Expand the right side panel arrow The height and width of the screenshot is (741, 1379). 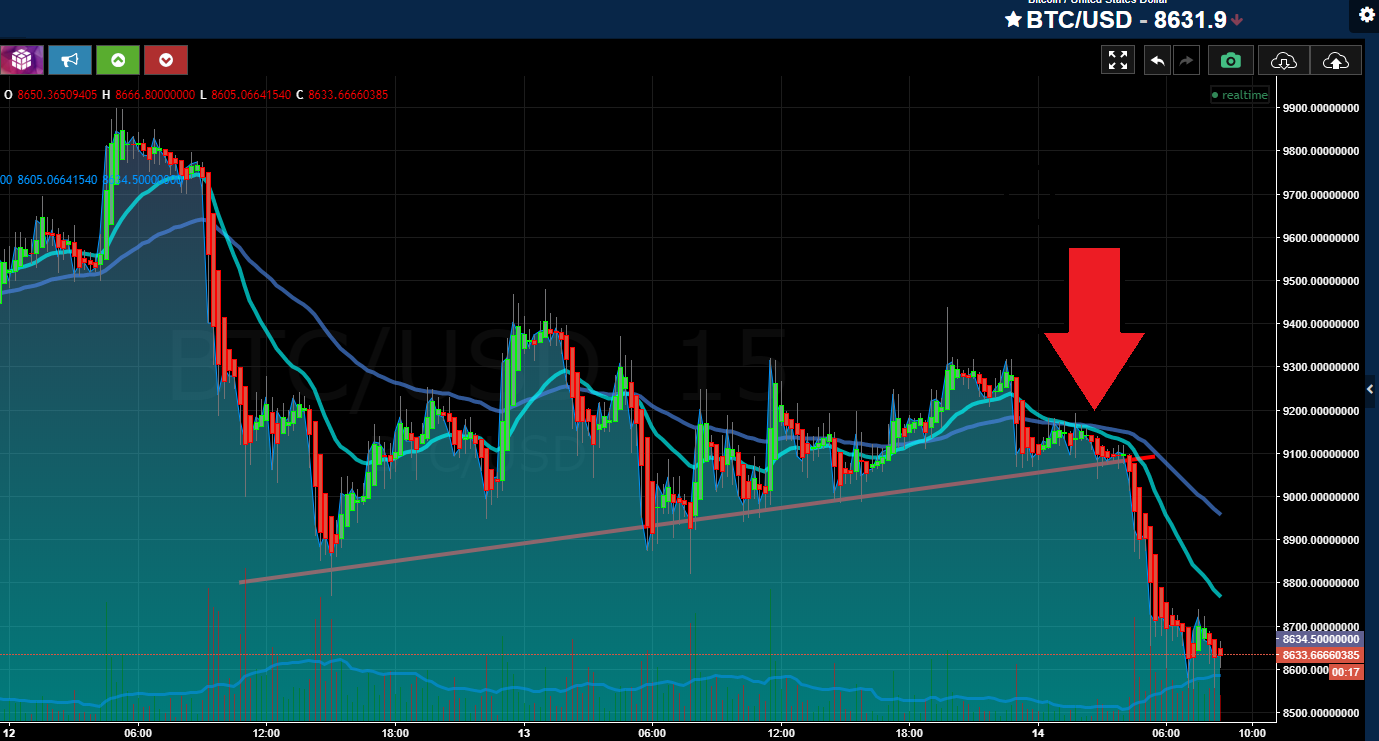[1371, 389]
